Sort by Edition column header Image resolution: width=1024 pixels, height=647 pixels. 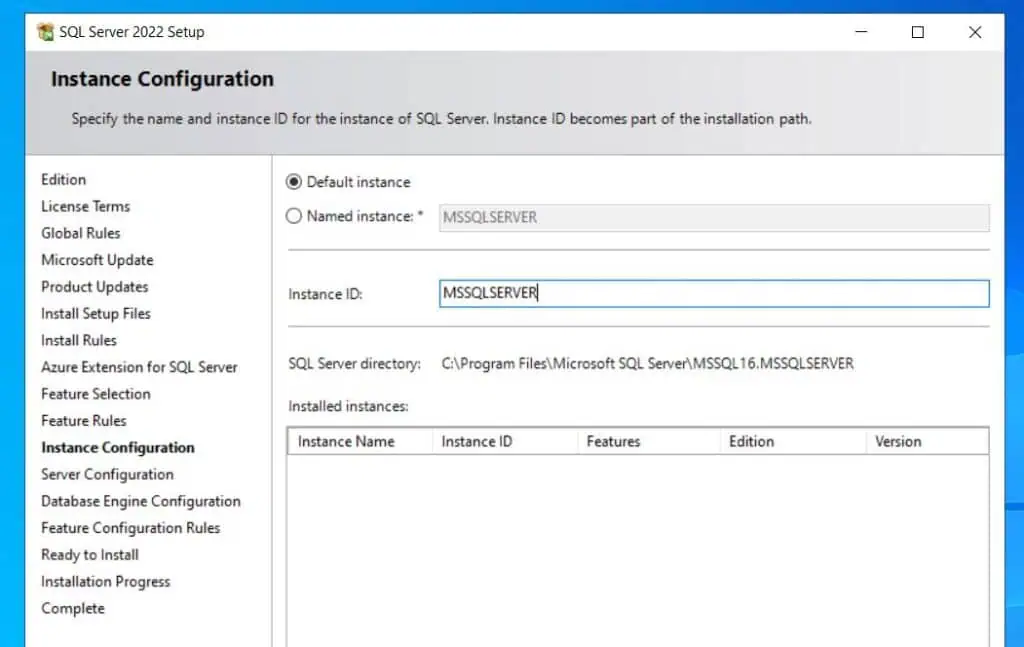tap(793, 441)
